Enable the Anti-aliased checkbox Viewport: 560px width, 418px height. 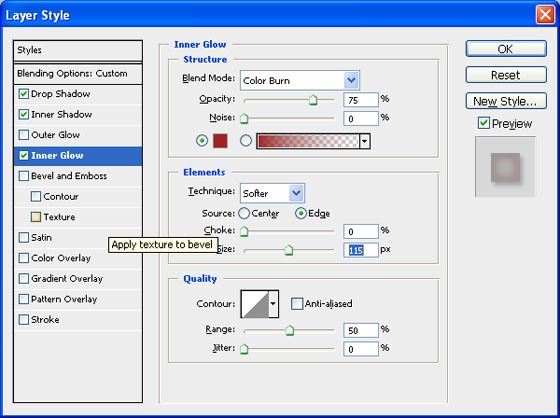296,304
